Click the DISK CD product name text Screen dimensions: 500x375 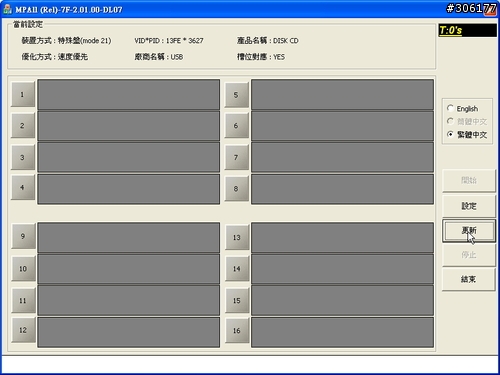pyautogui.click(x=286, y=41)
